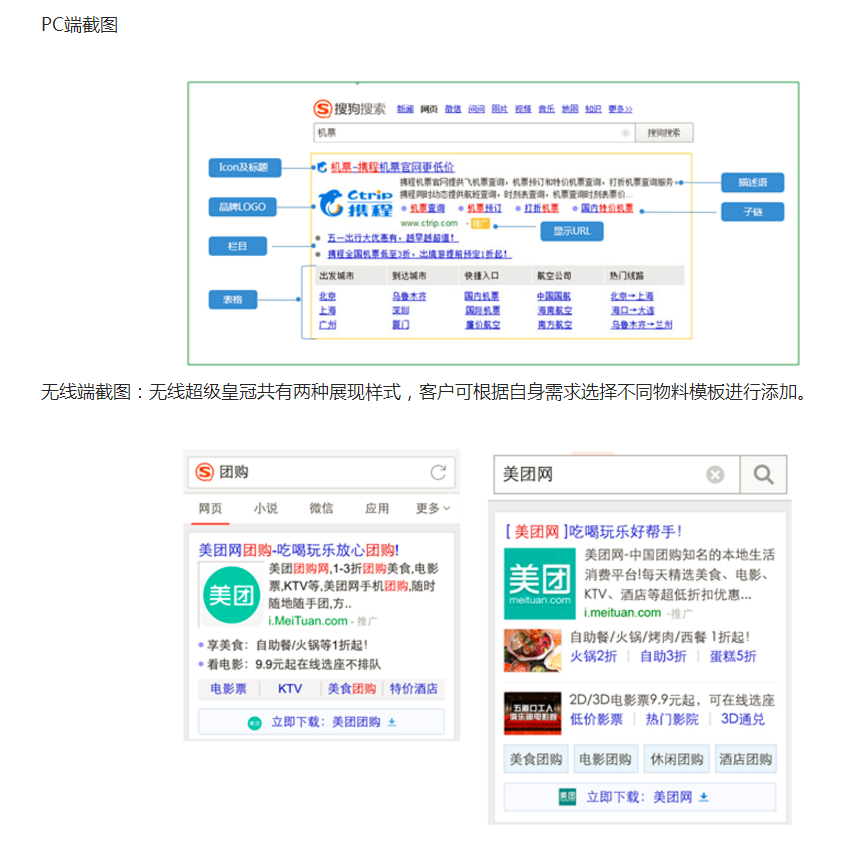Open the 低价影票 link
The height and width of the screenshot is (855, 861).
(596, 719)
